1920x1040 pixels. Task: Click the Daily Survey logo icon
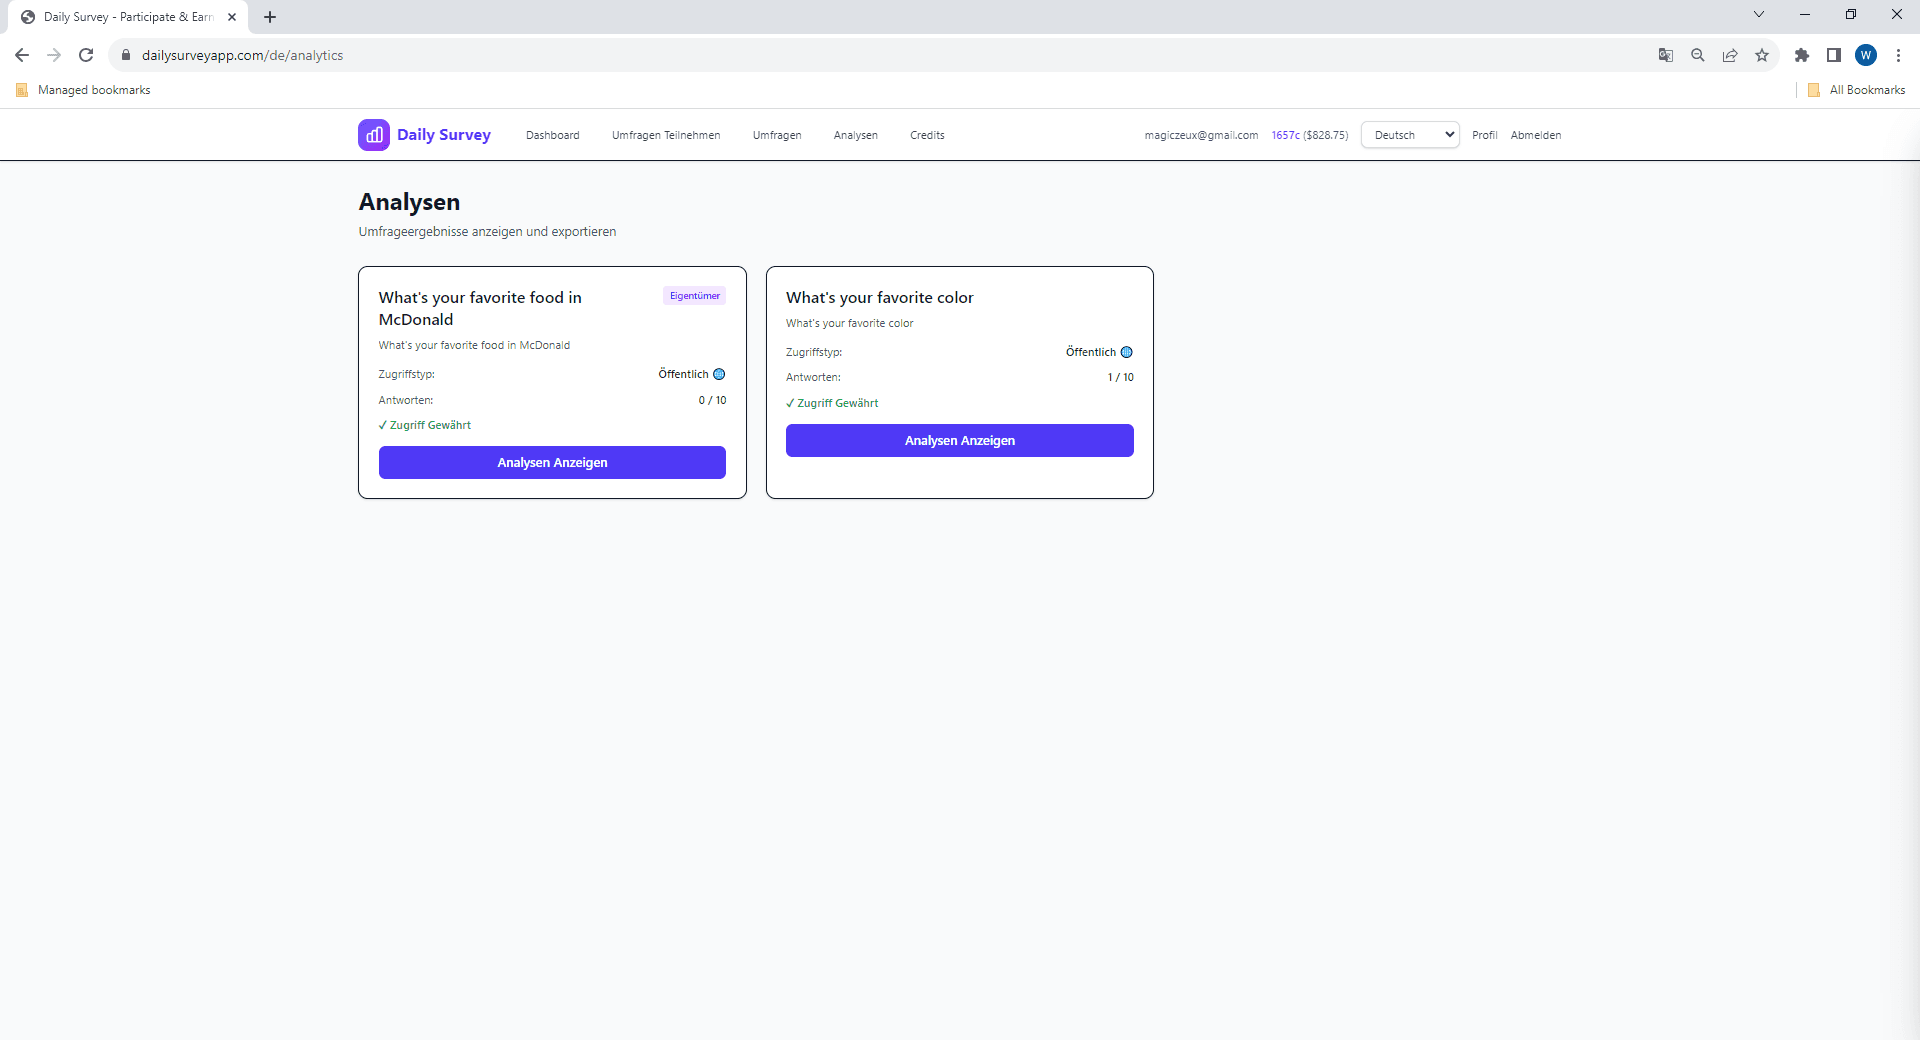tap(373, 135)
